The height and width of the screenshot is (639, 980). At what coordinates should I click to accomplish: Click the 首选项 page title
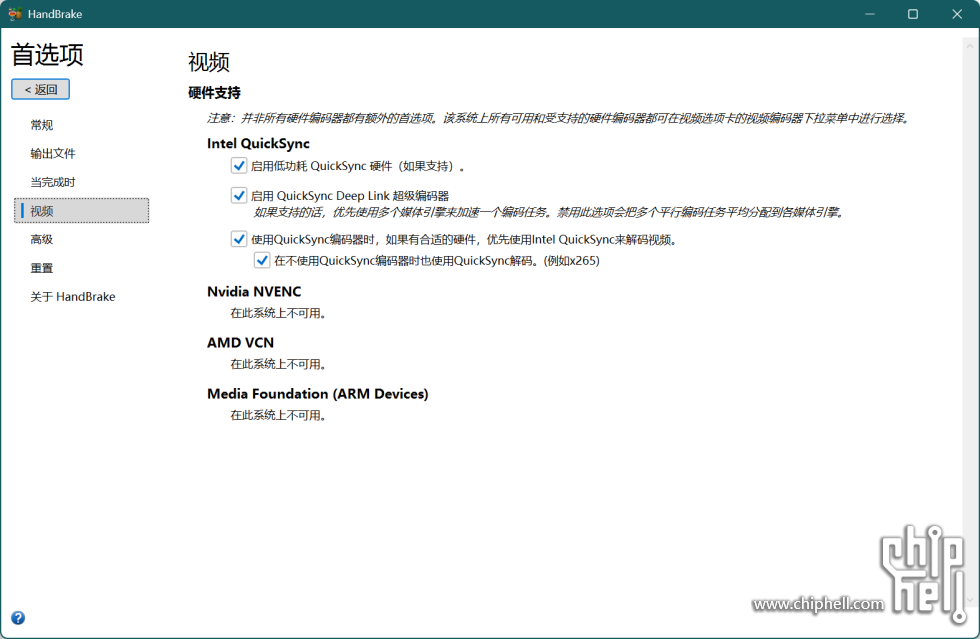[48, 55]
